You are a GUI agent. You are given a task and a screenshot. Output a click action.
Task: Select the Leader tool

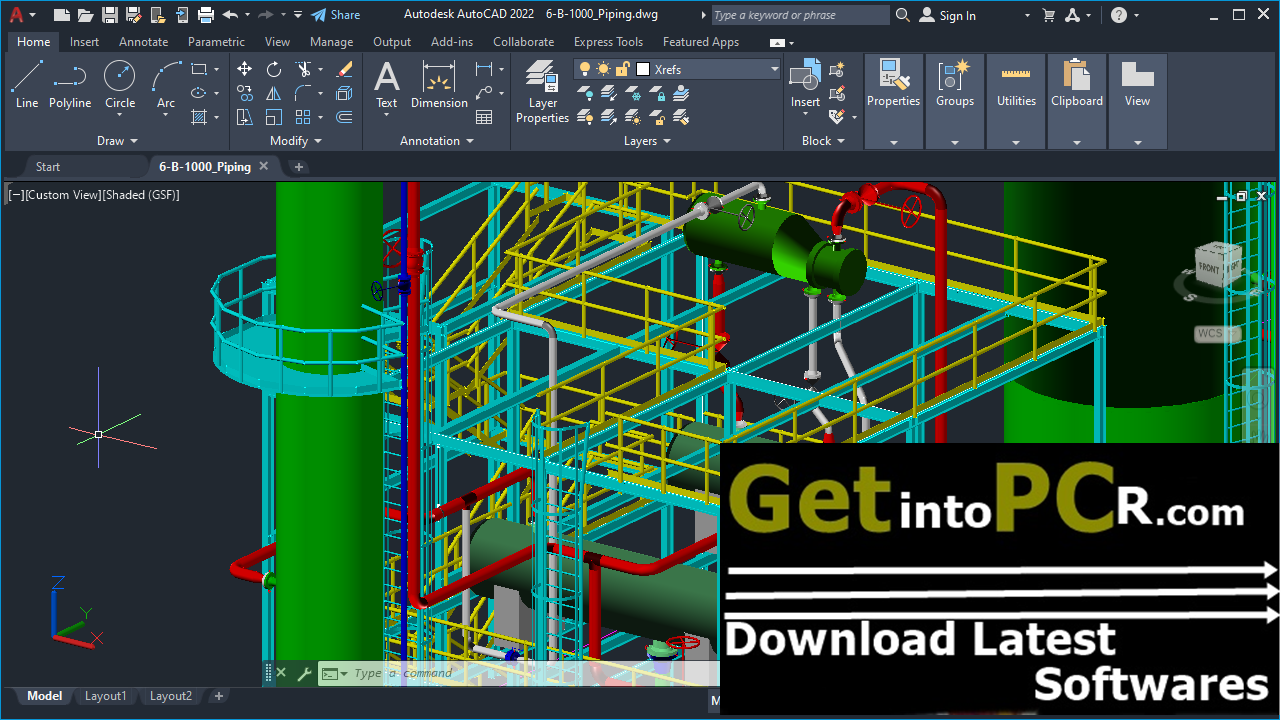(484, 93)
